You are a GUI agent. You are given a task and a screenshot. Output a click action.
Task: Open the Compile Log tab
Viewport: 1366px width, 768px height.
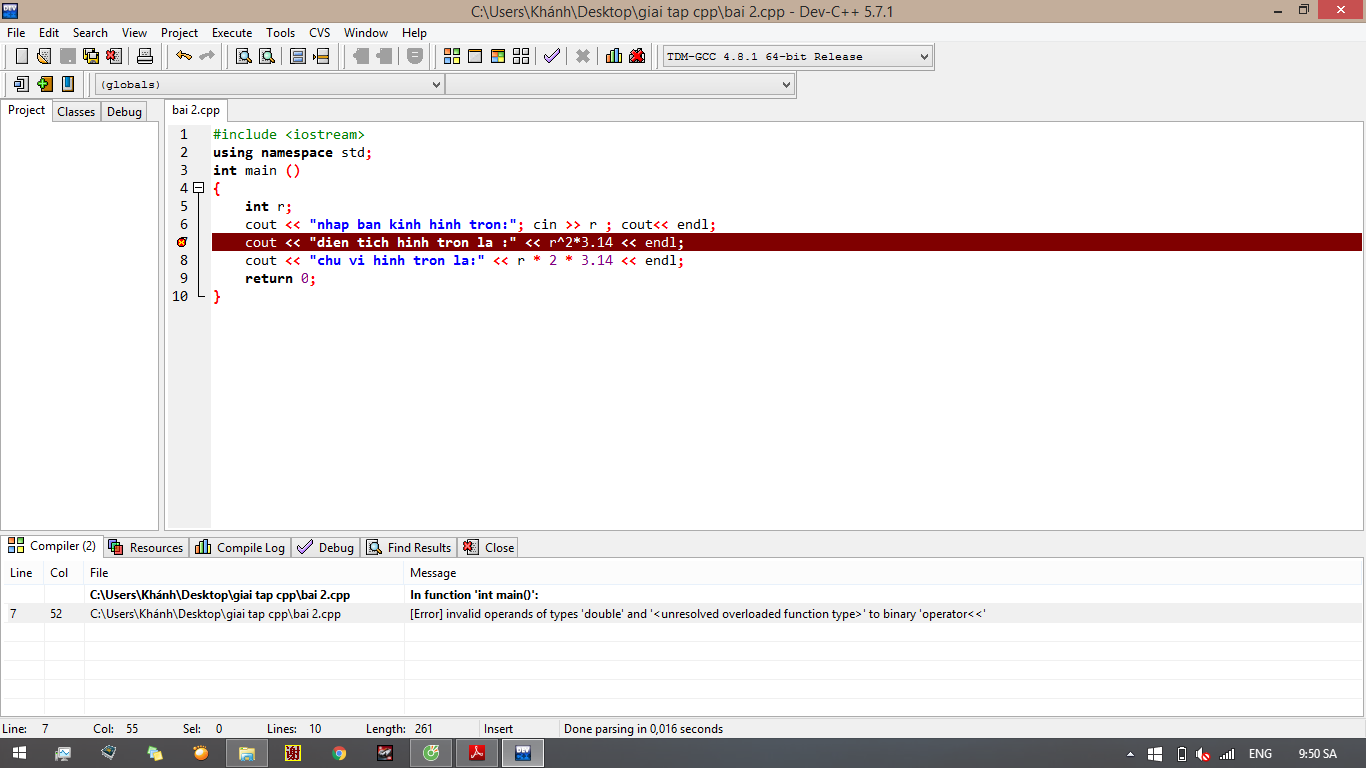[x=241, y=547]
